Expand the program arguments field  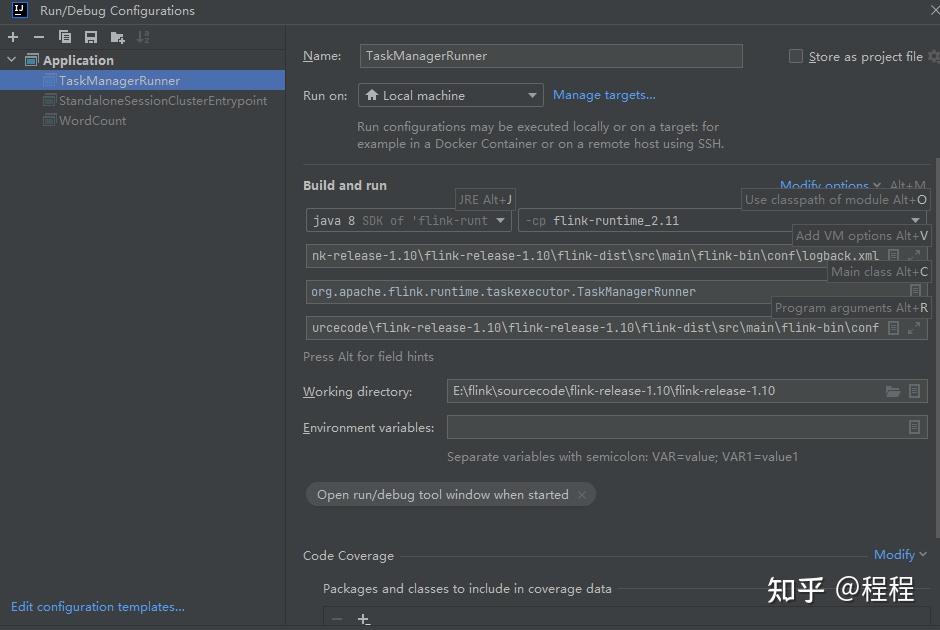point(914,328)
